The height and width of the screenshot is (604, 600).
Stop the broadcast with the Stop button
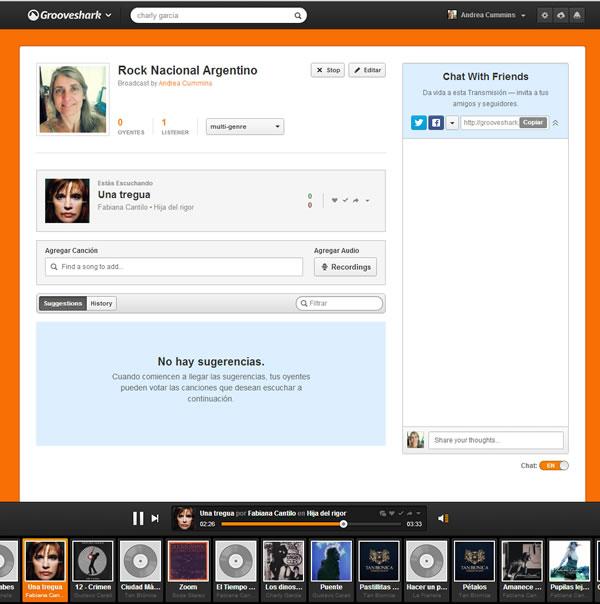pyautogui.click(x=328, y=70)
